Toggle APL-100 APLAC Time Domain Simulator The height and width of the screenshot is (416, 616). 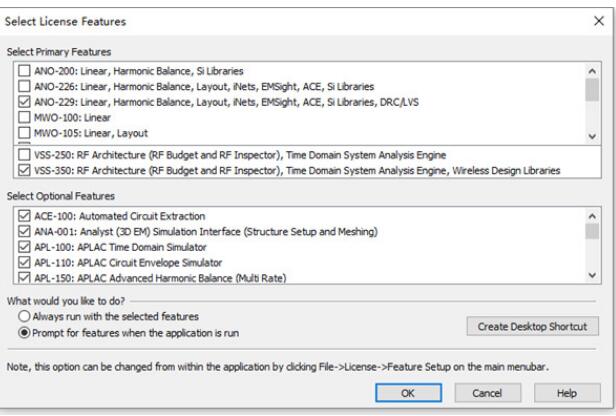coord(24,247)
